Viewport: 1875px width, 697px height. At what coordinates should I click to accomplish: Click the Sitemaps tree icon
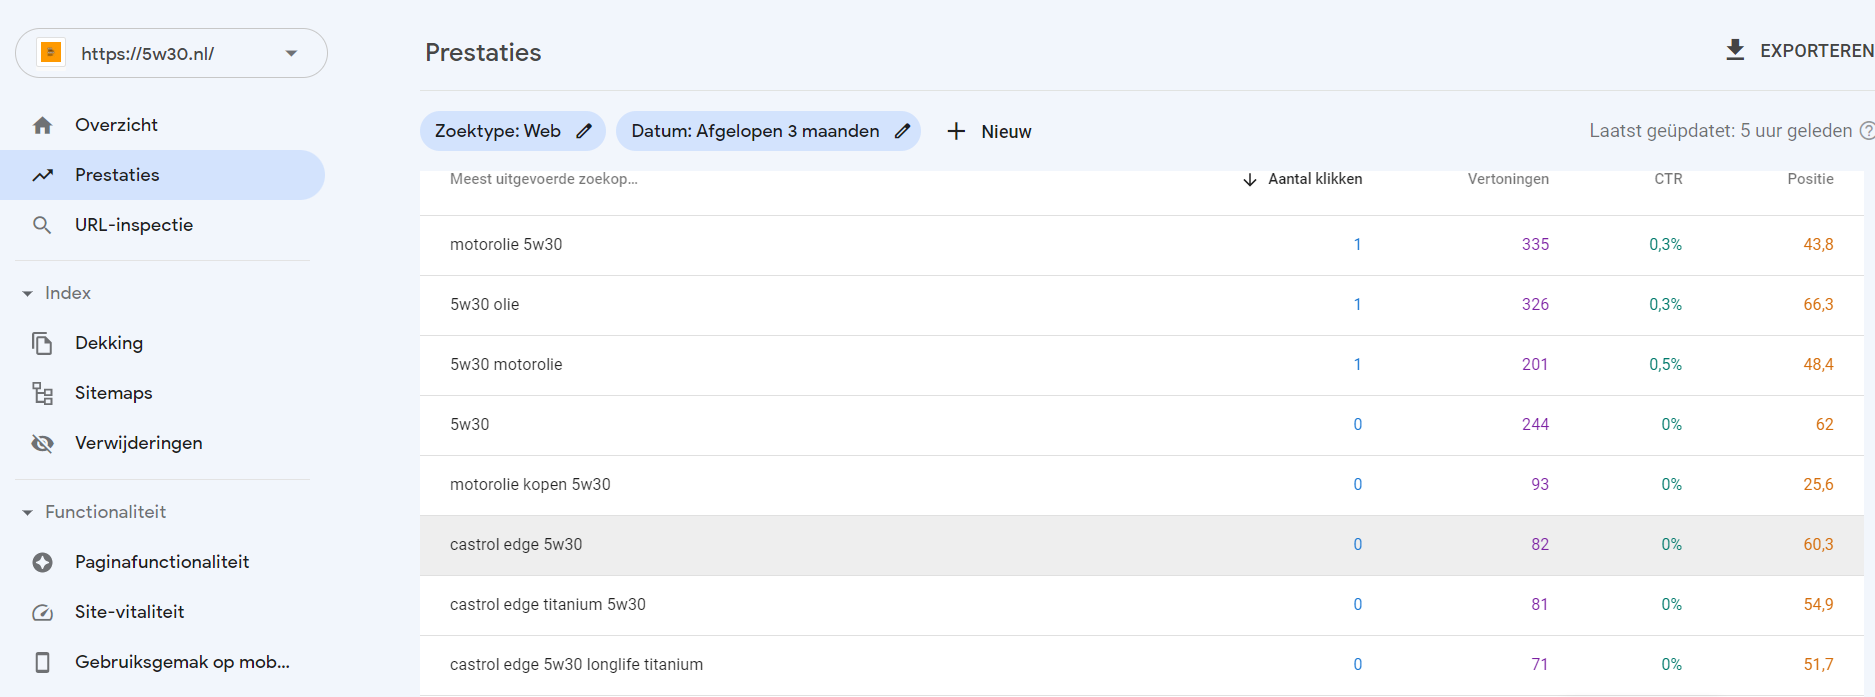(42, 393)
